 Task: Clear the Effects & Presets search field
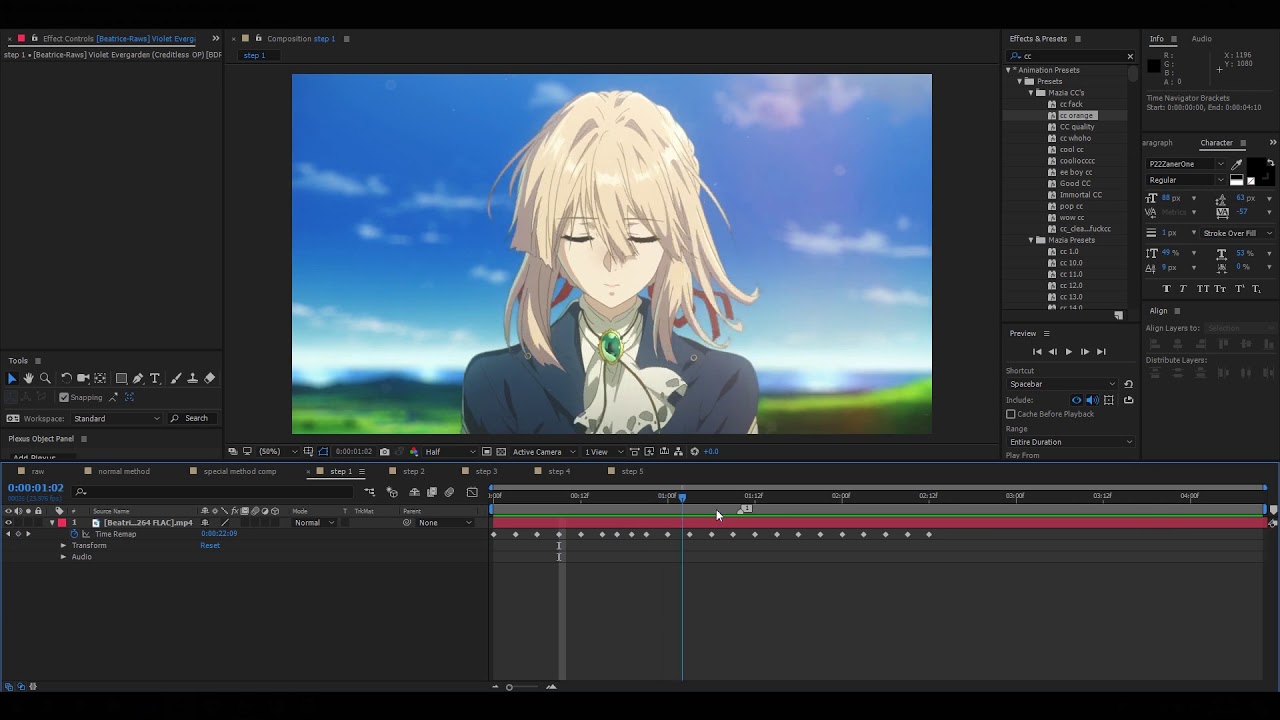pos(1130,56)
